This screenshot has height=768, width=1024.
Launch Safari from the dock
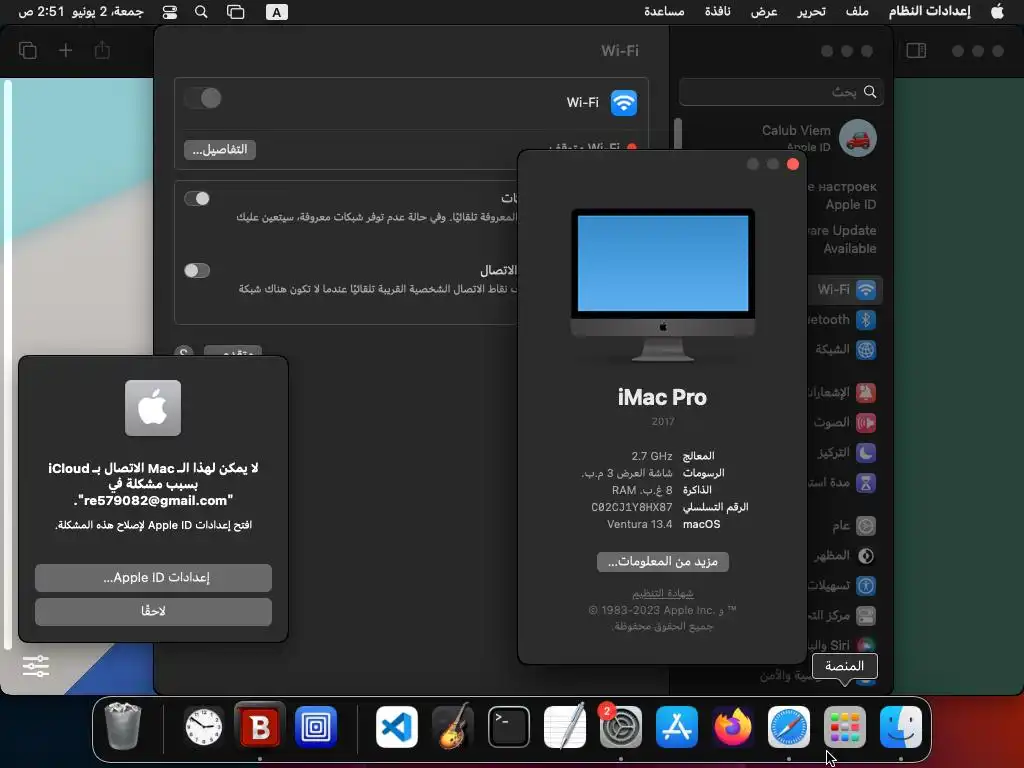(788, 727)
